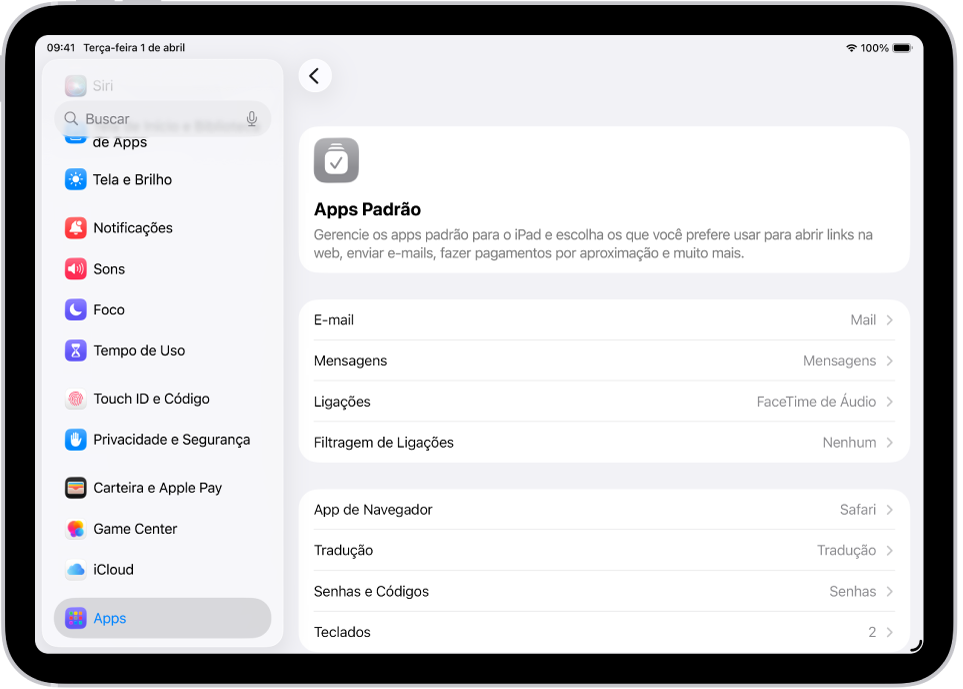
Task: Open Senhas e Códigos settings
Action: pyautogui.click(x=600, y=591)
